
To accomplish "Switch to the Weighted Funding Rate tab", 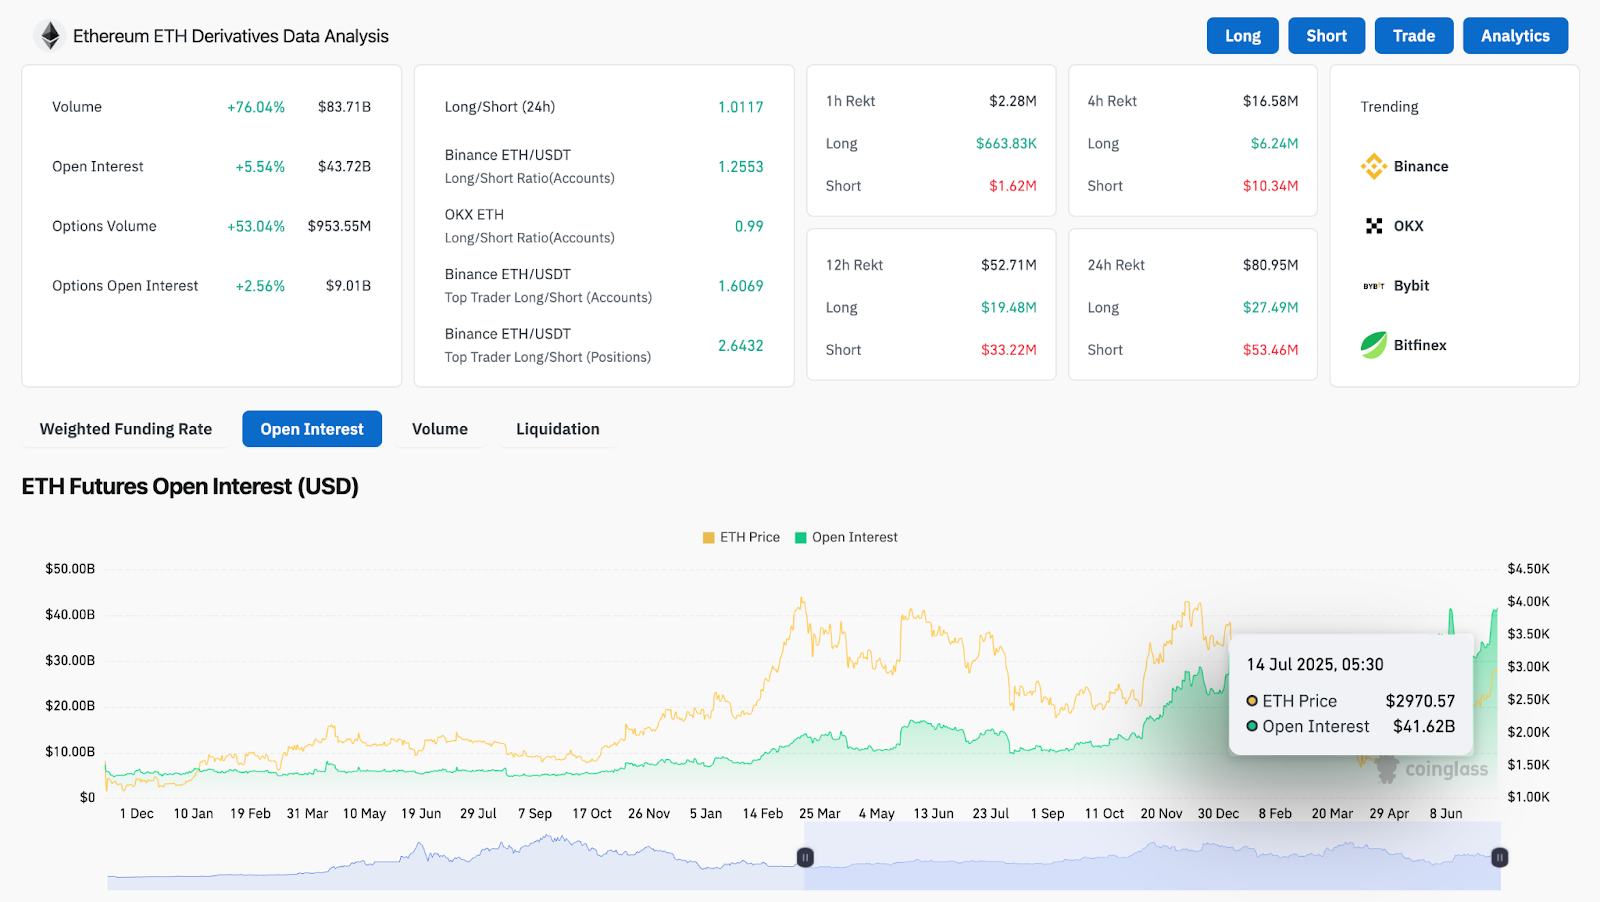I will pyautogui.click(x=126, y=429).
